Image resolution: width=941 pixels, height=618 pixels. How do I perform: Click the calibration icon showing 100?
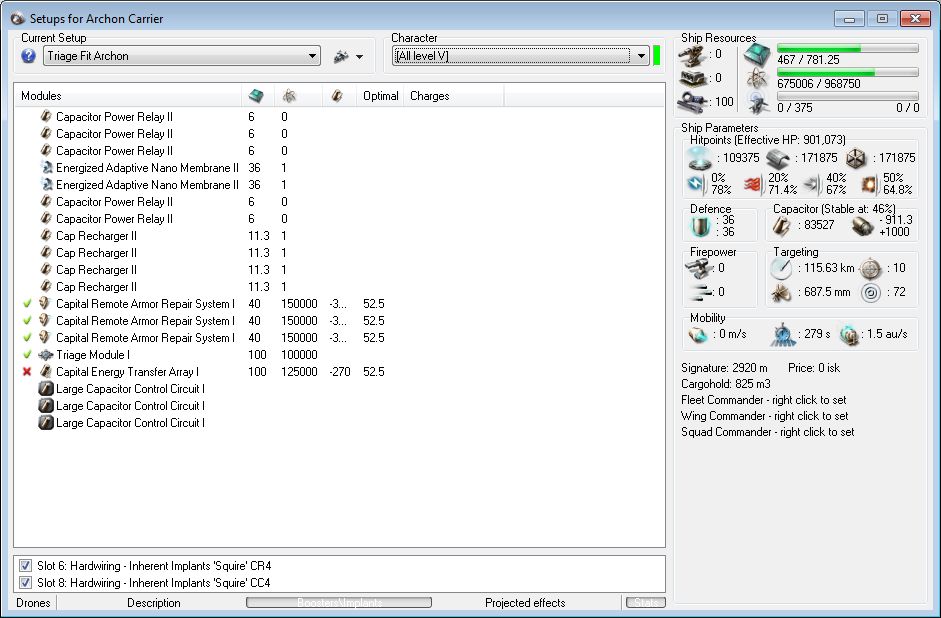pyautogui.click(x=691, y=101)
